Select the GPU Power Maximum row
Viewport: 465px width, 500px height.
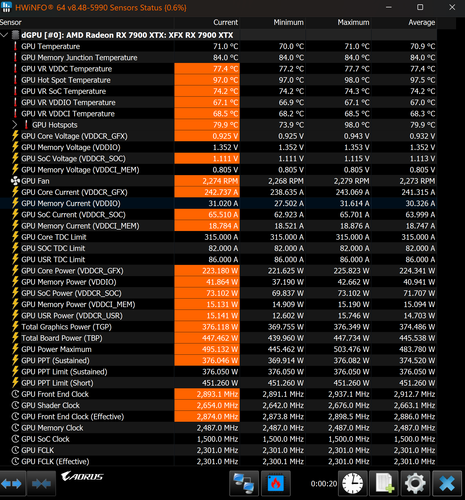tap(218, 349)
